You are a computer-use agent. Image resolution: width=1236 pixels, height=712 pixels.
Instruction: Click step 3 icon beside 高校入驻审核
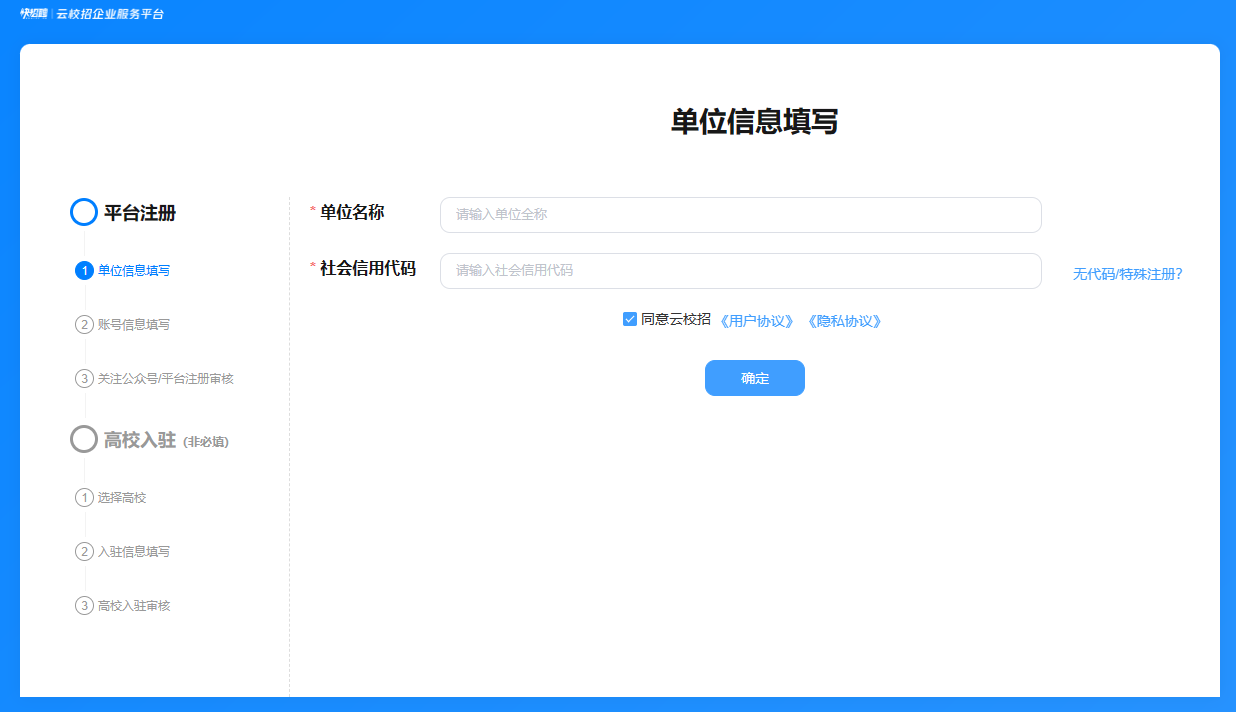tap(84, 605)
